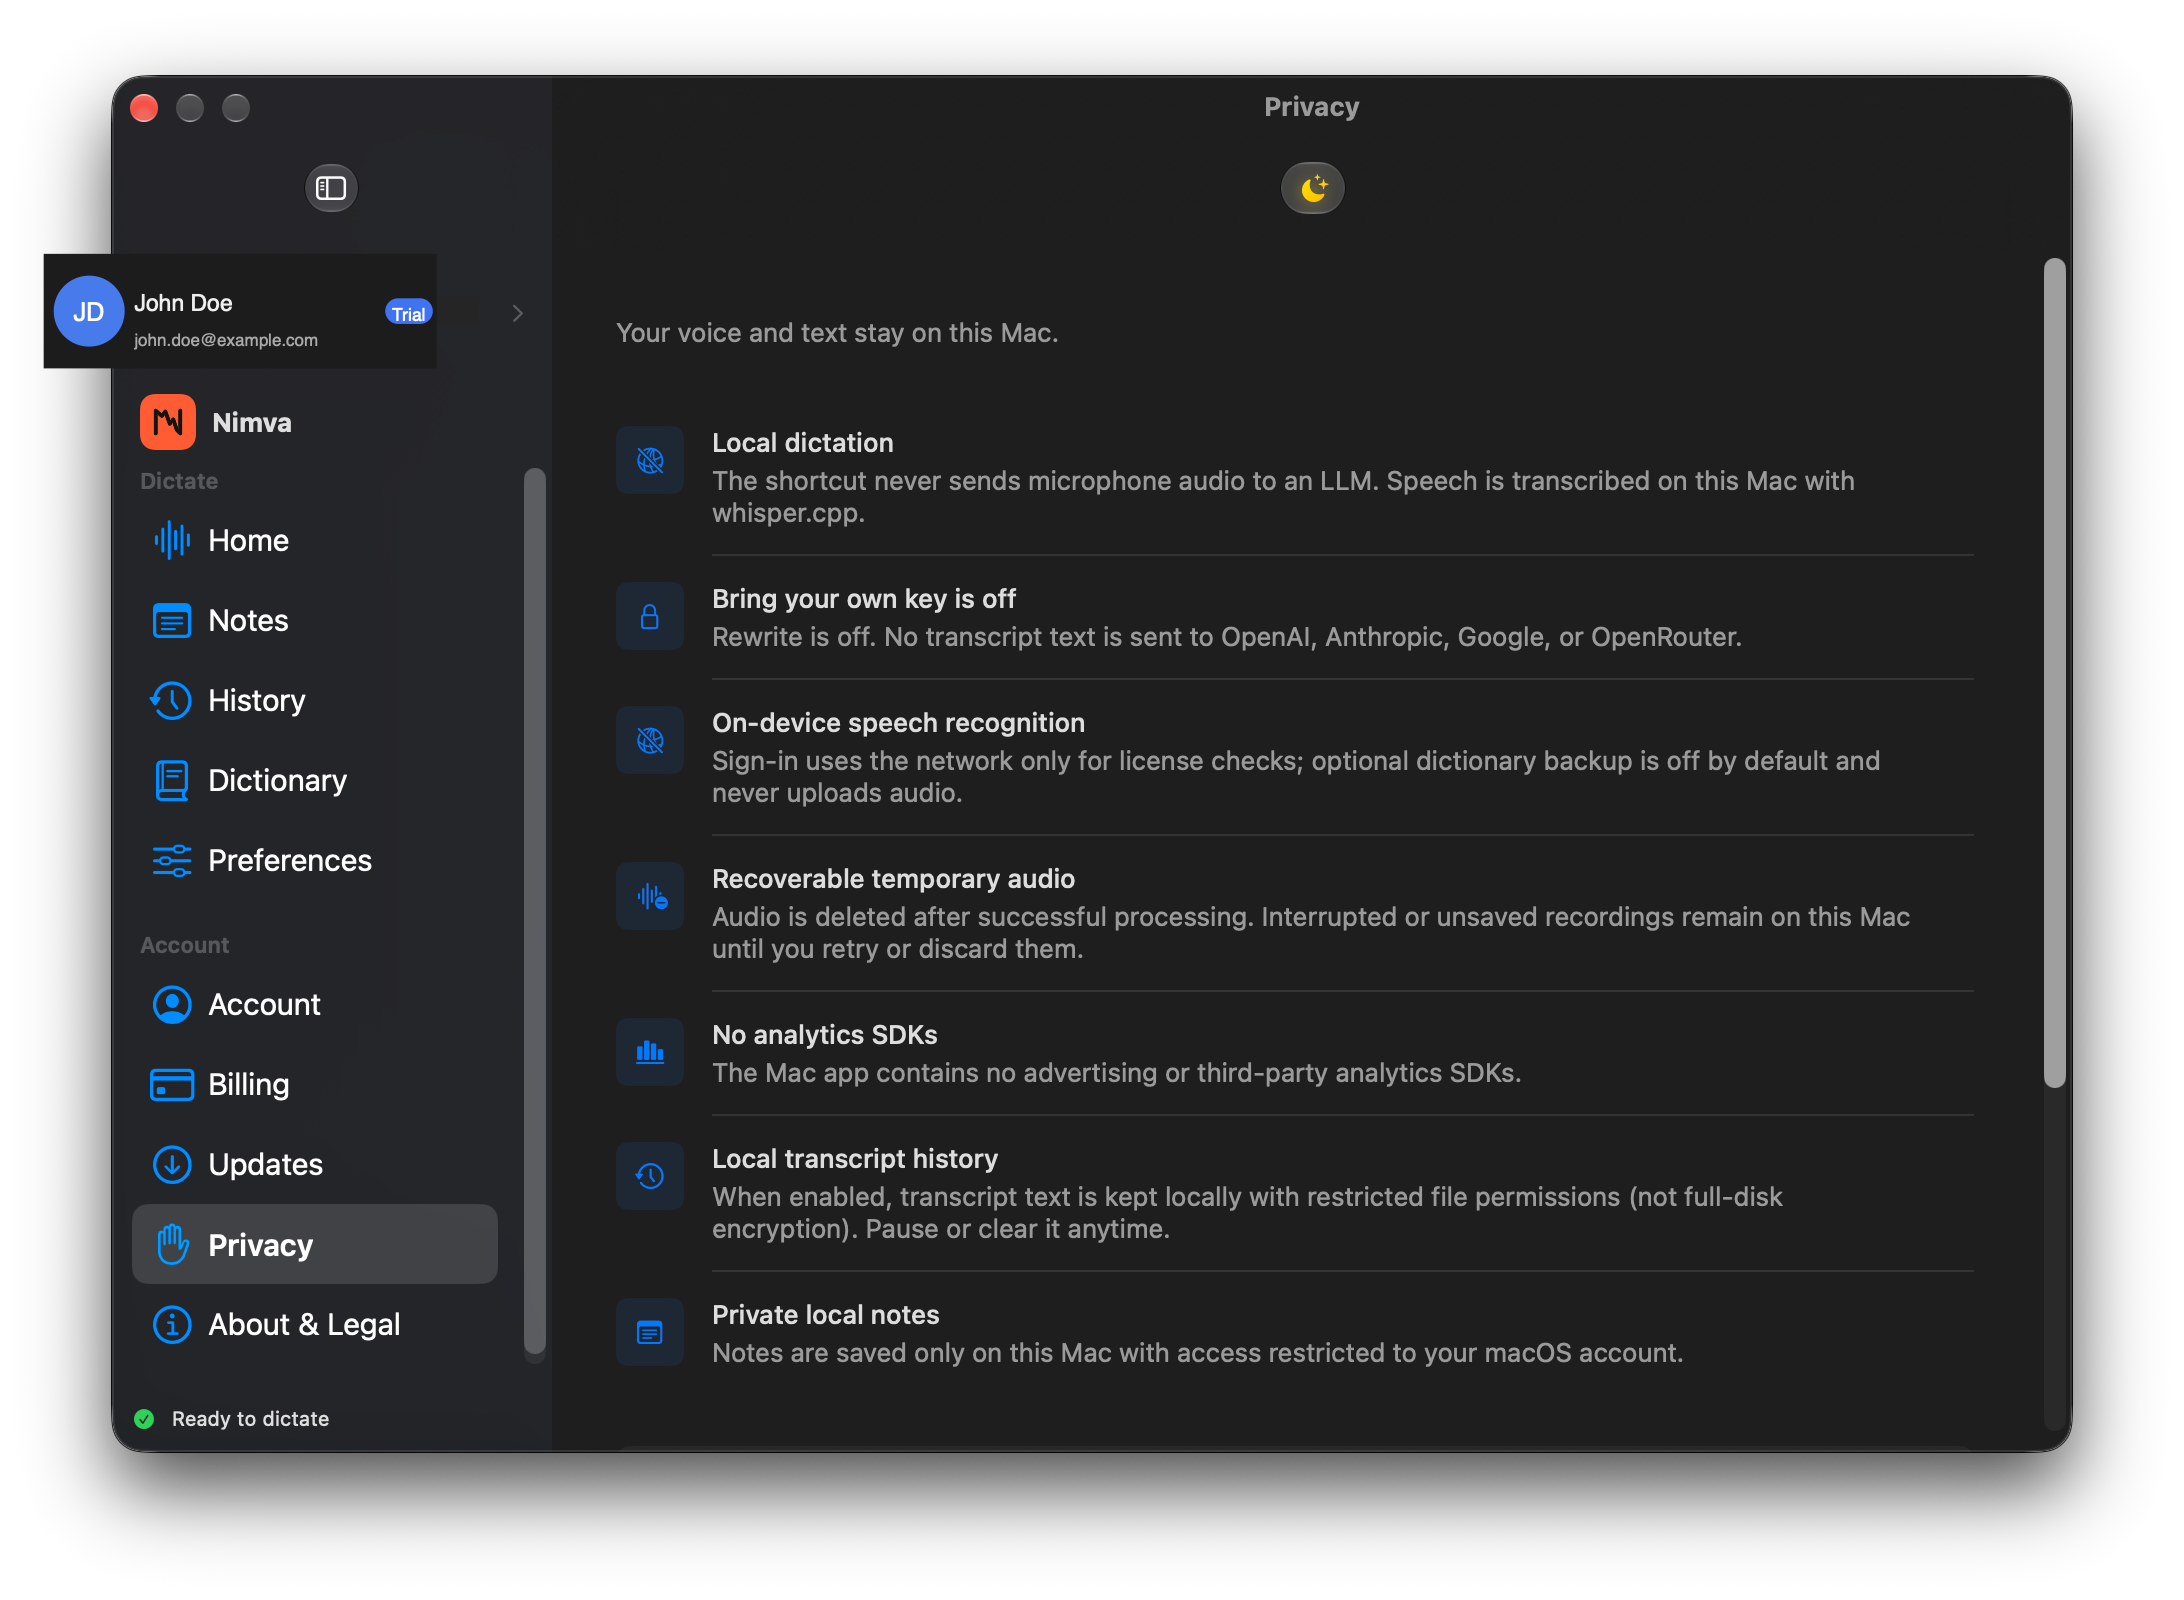
Task: Click the 'Your voice and text stay' heading
Action: [837, 333]
